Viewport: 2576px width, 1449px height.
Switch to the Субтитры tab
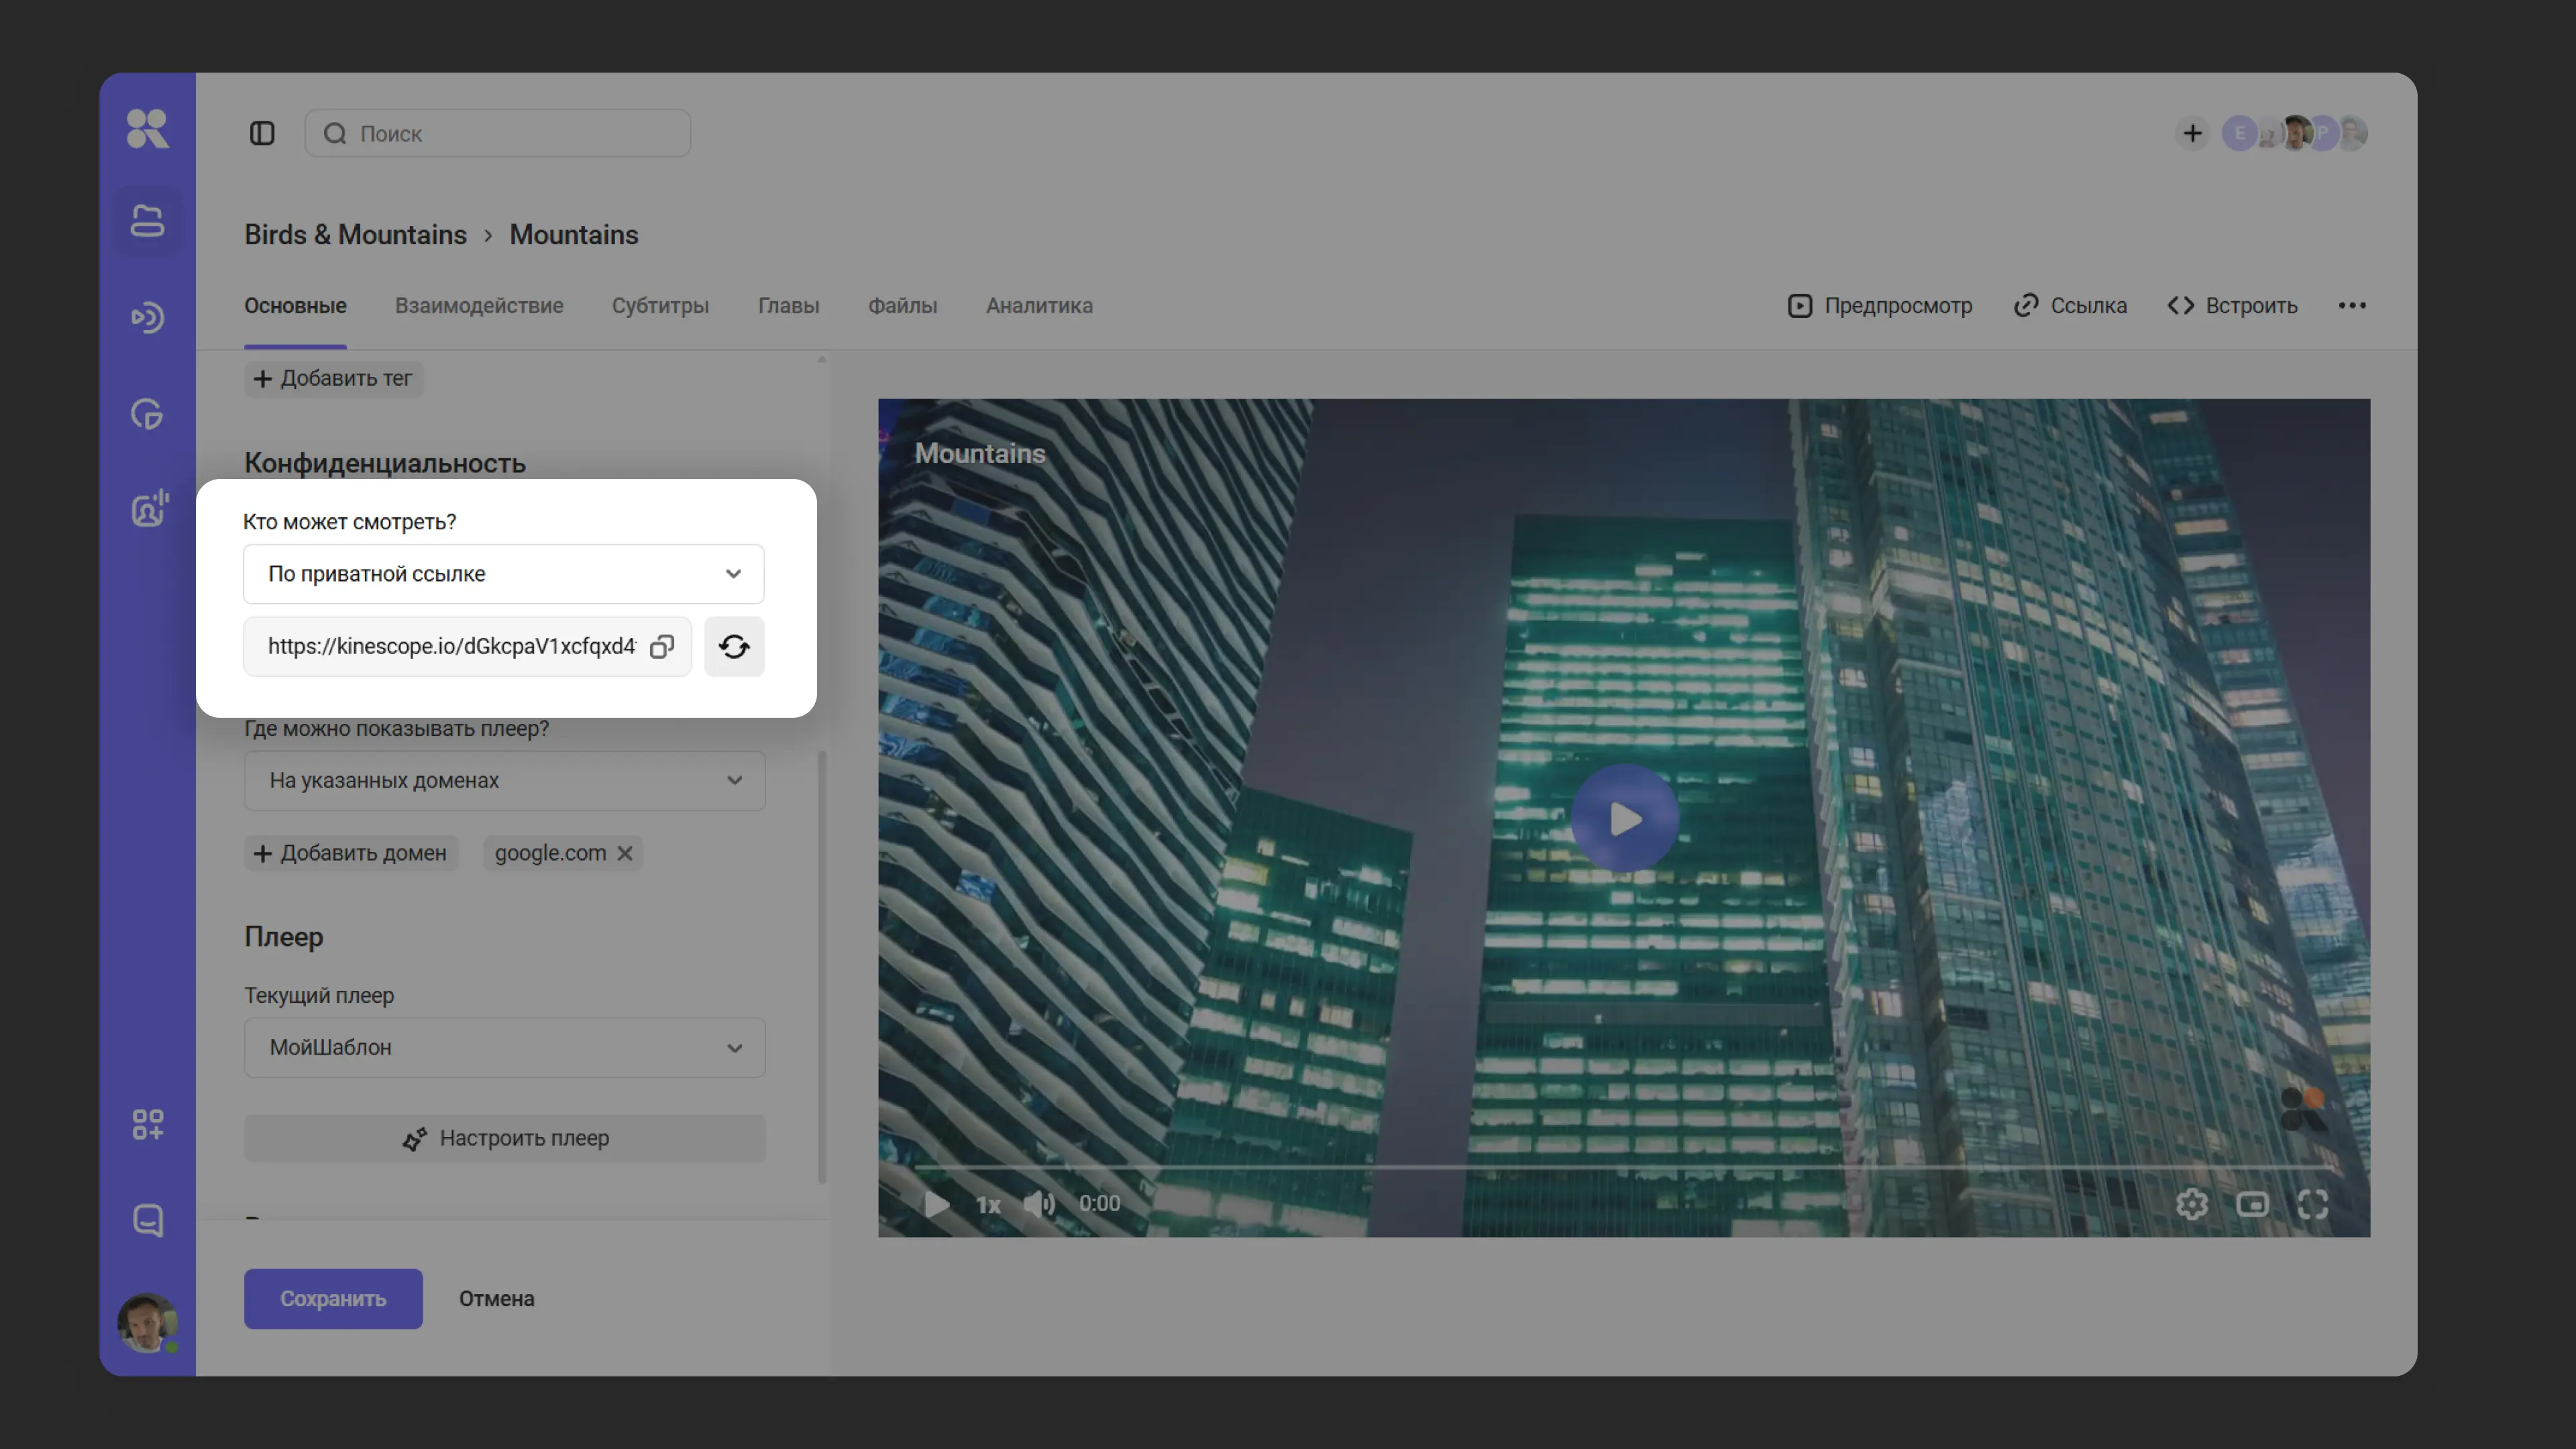click(660, 306)
